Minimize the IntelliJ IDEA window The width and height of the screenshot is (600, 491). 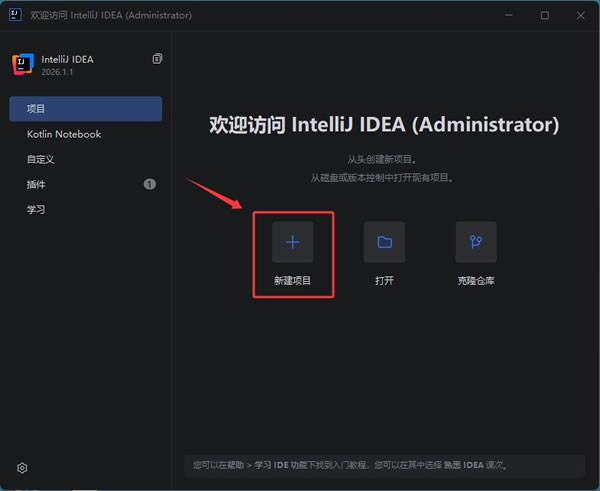tap(509, 15)
